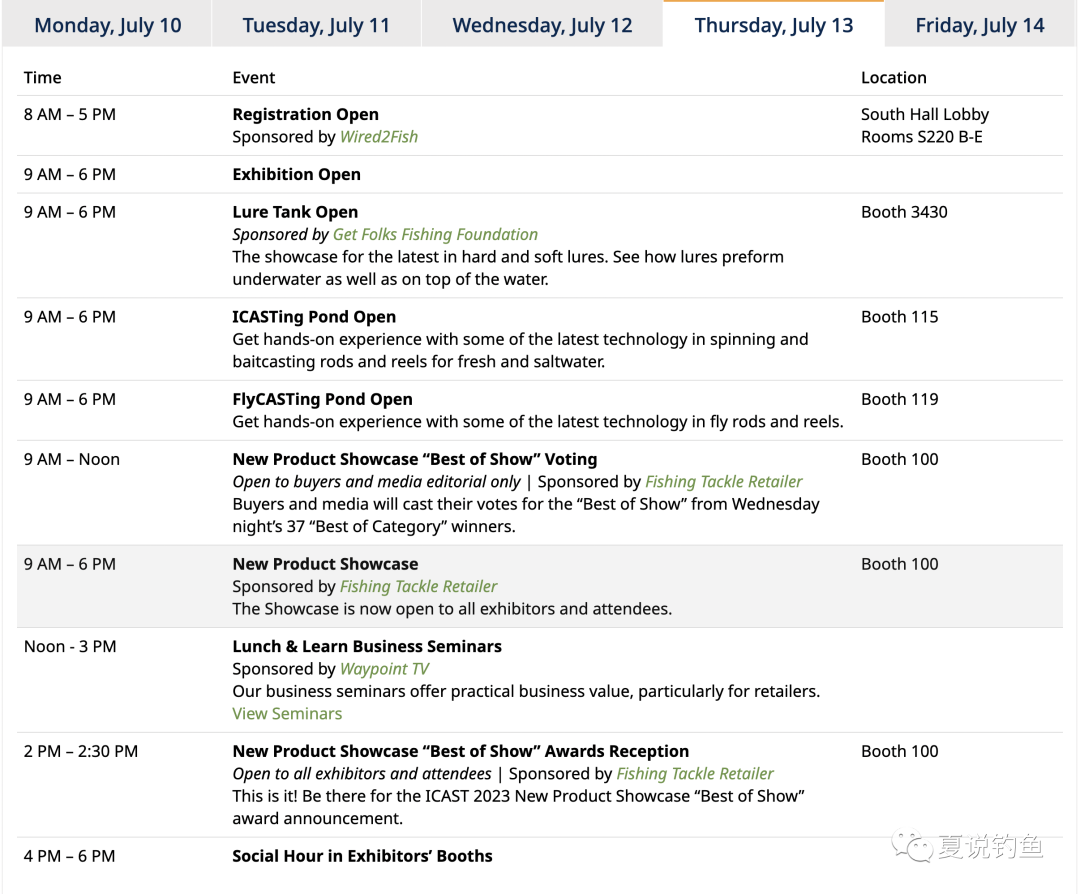Click the WeChat logo watermark icon

(x=911, y=848)
